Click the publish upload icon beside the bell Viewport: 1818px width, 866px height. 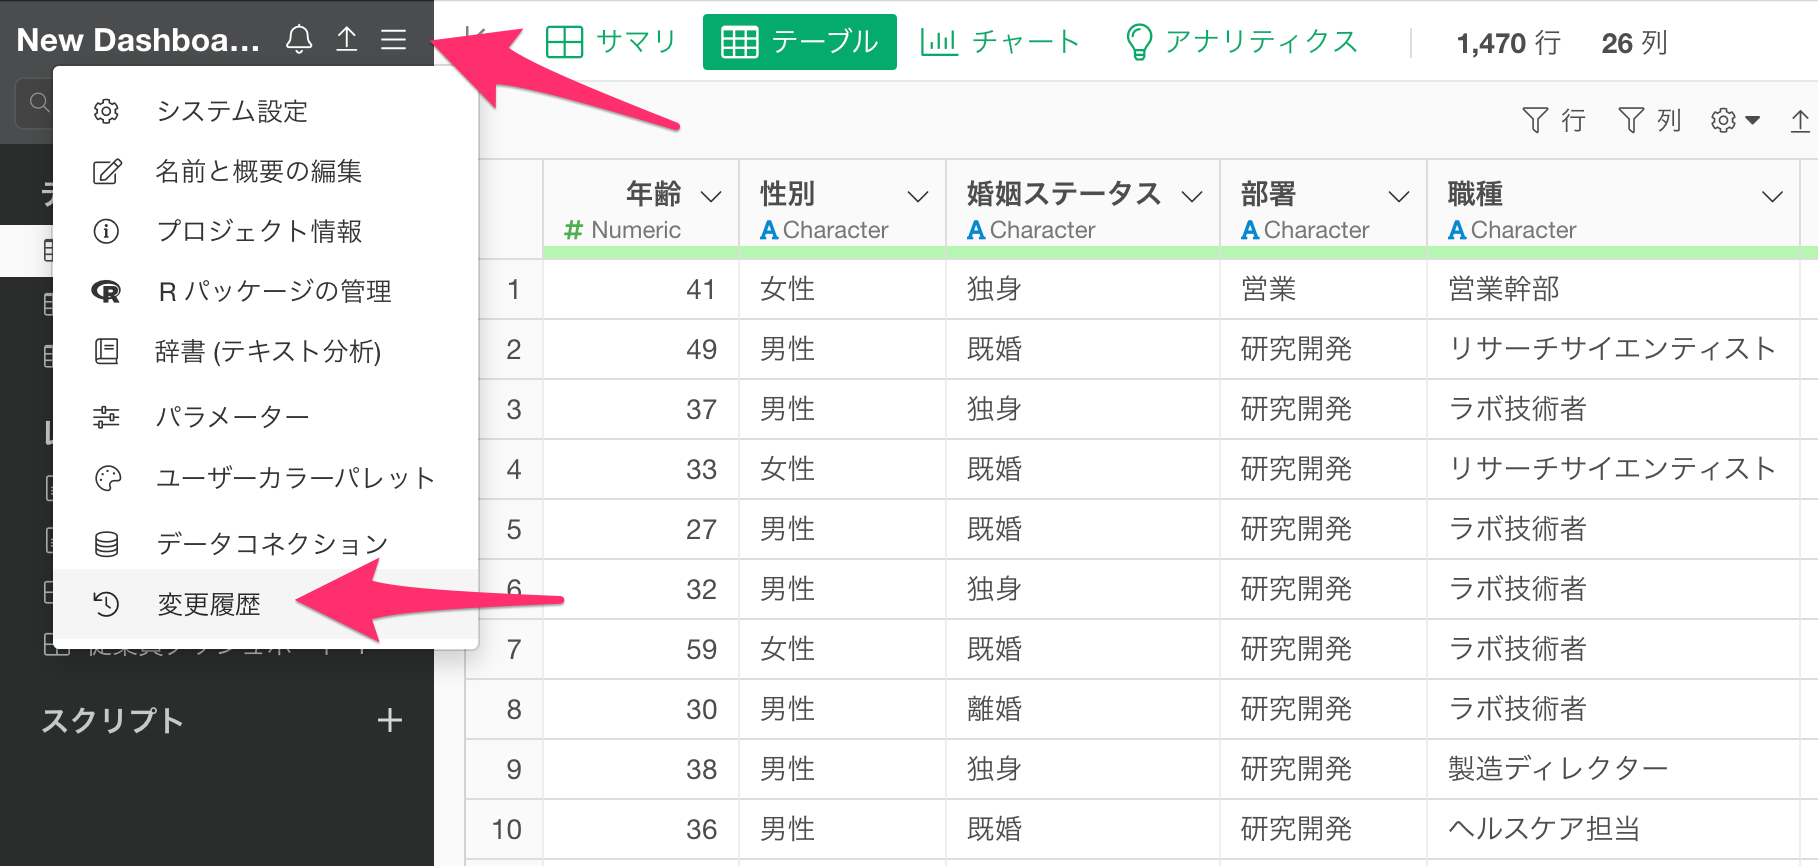(346, 40)
